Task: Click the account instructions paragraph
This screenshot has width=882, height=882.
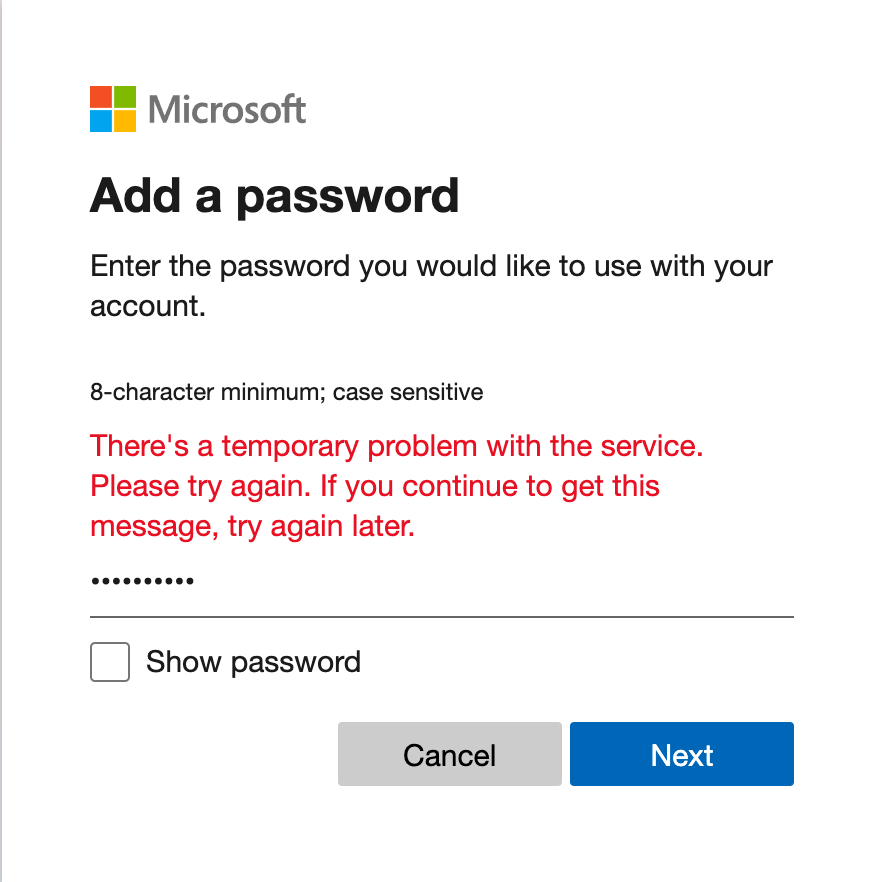Action: (x=431, y=285)
